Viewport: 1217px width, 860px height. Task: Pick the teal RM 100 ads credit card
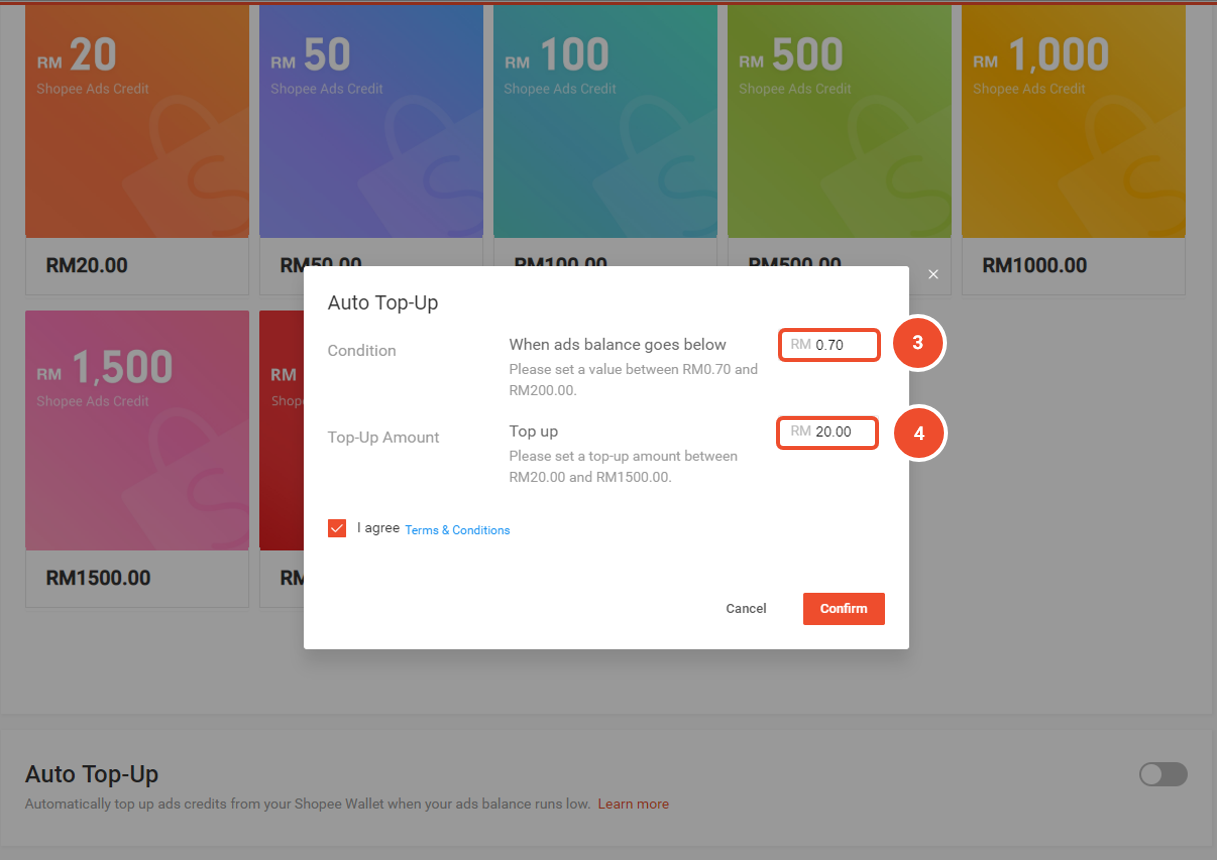(x=605, y=120)
